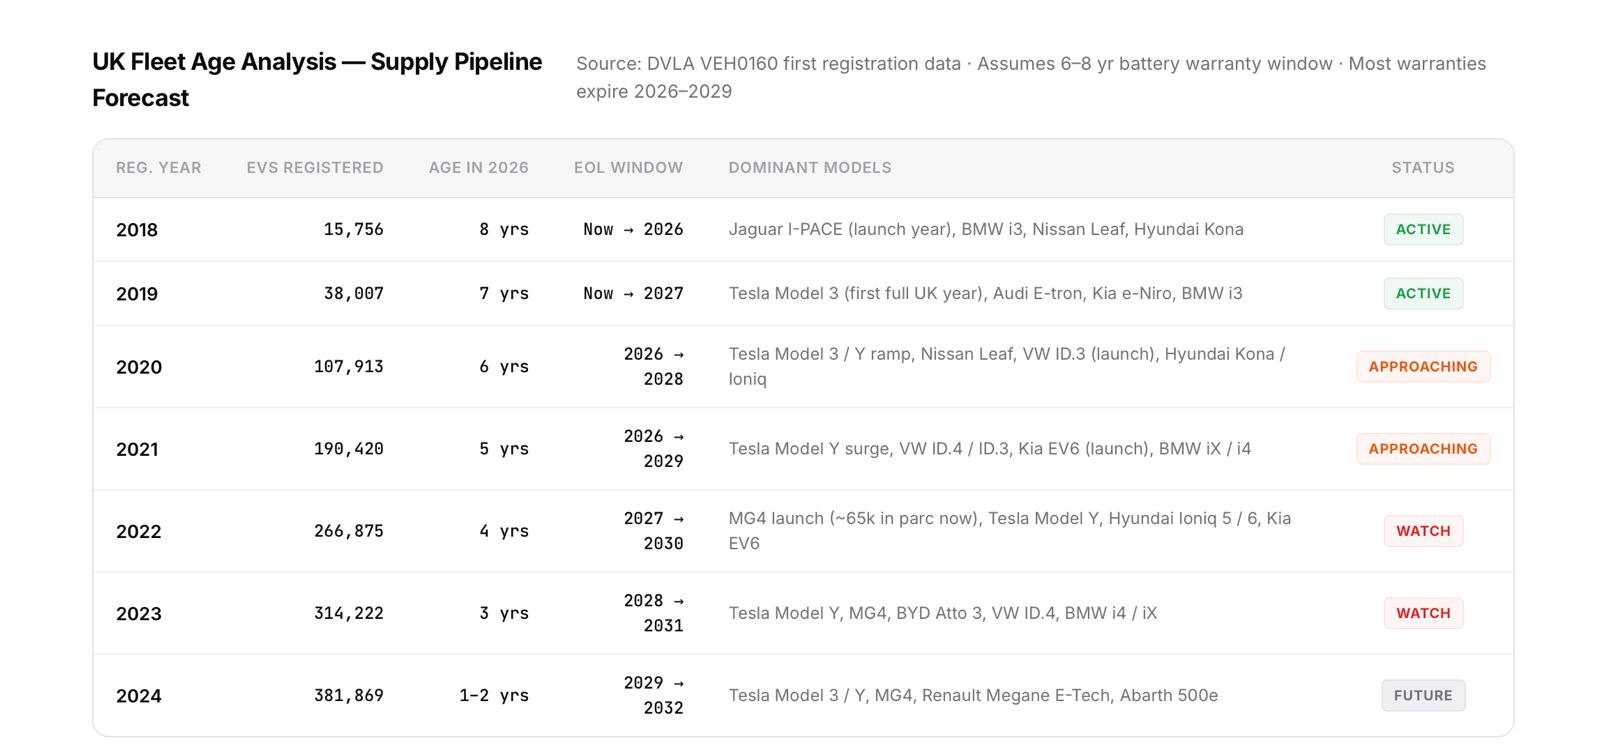Click the REG. YEAR column header
Screen dimensions: 1600x750
point(158,168)
